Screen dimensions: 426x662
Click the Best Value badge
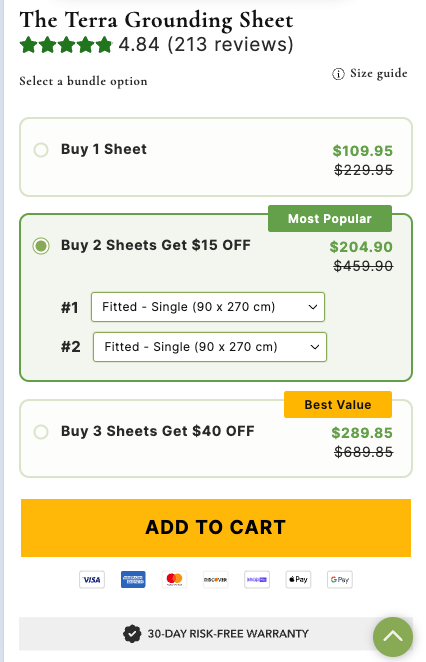tap(338, 404)
